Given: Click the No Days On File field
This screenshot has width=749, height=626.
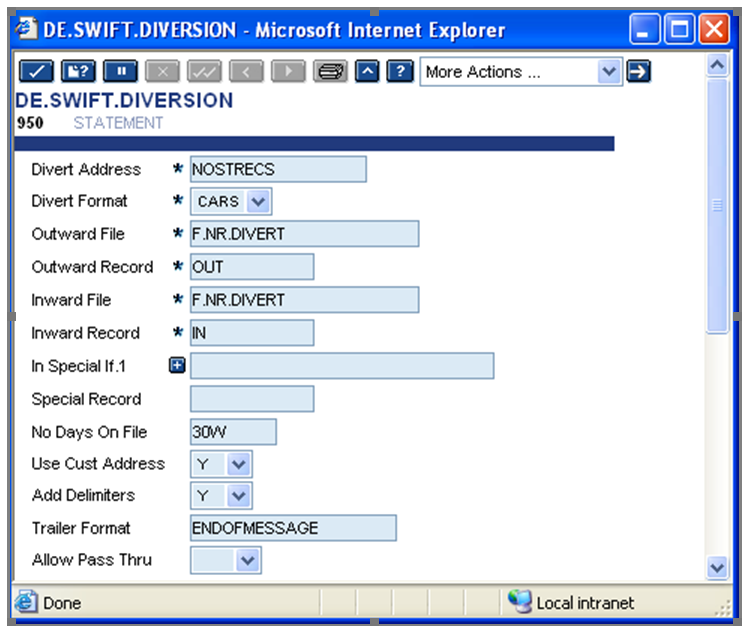Looking at the screenshot, I should [233, 432].
